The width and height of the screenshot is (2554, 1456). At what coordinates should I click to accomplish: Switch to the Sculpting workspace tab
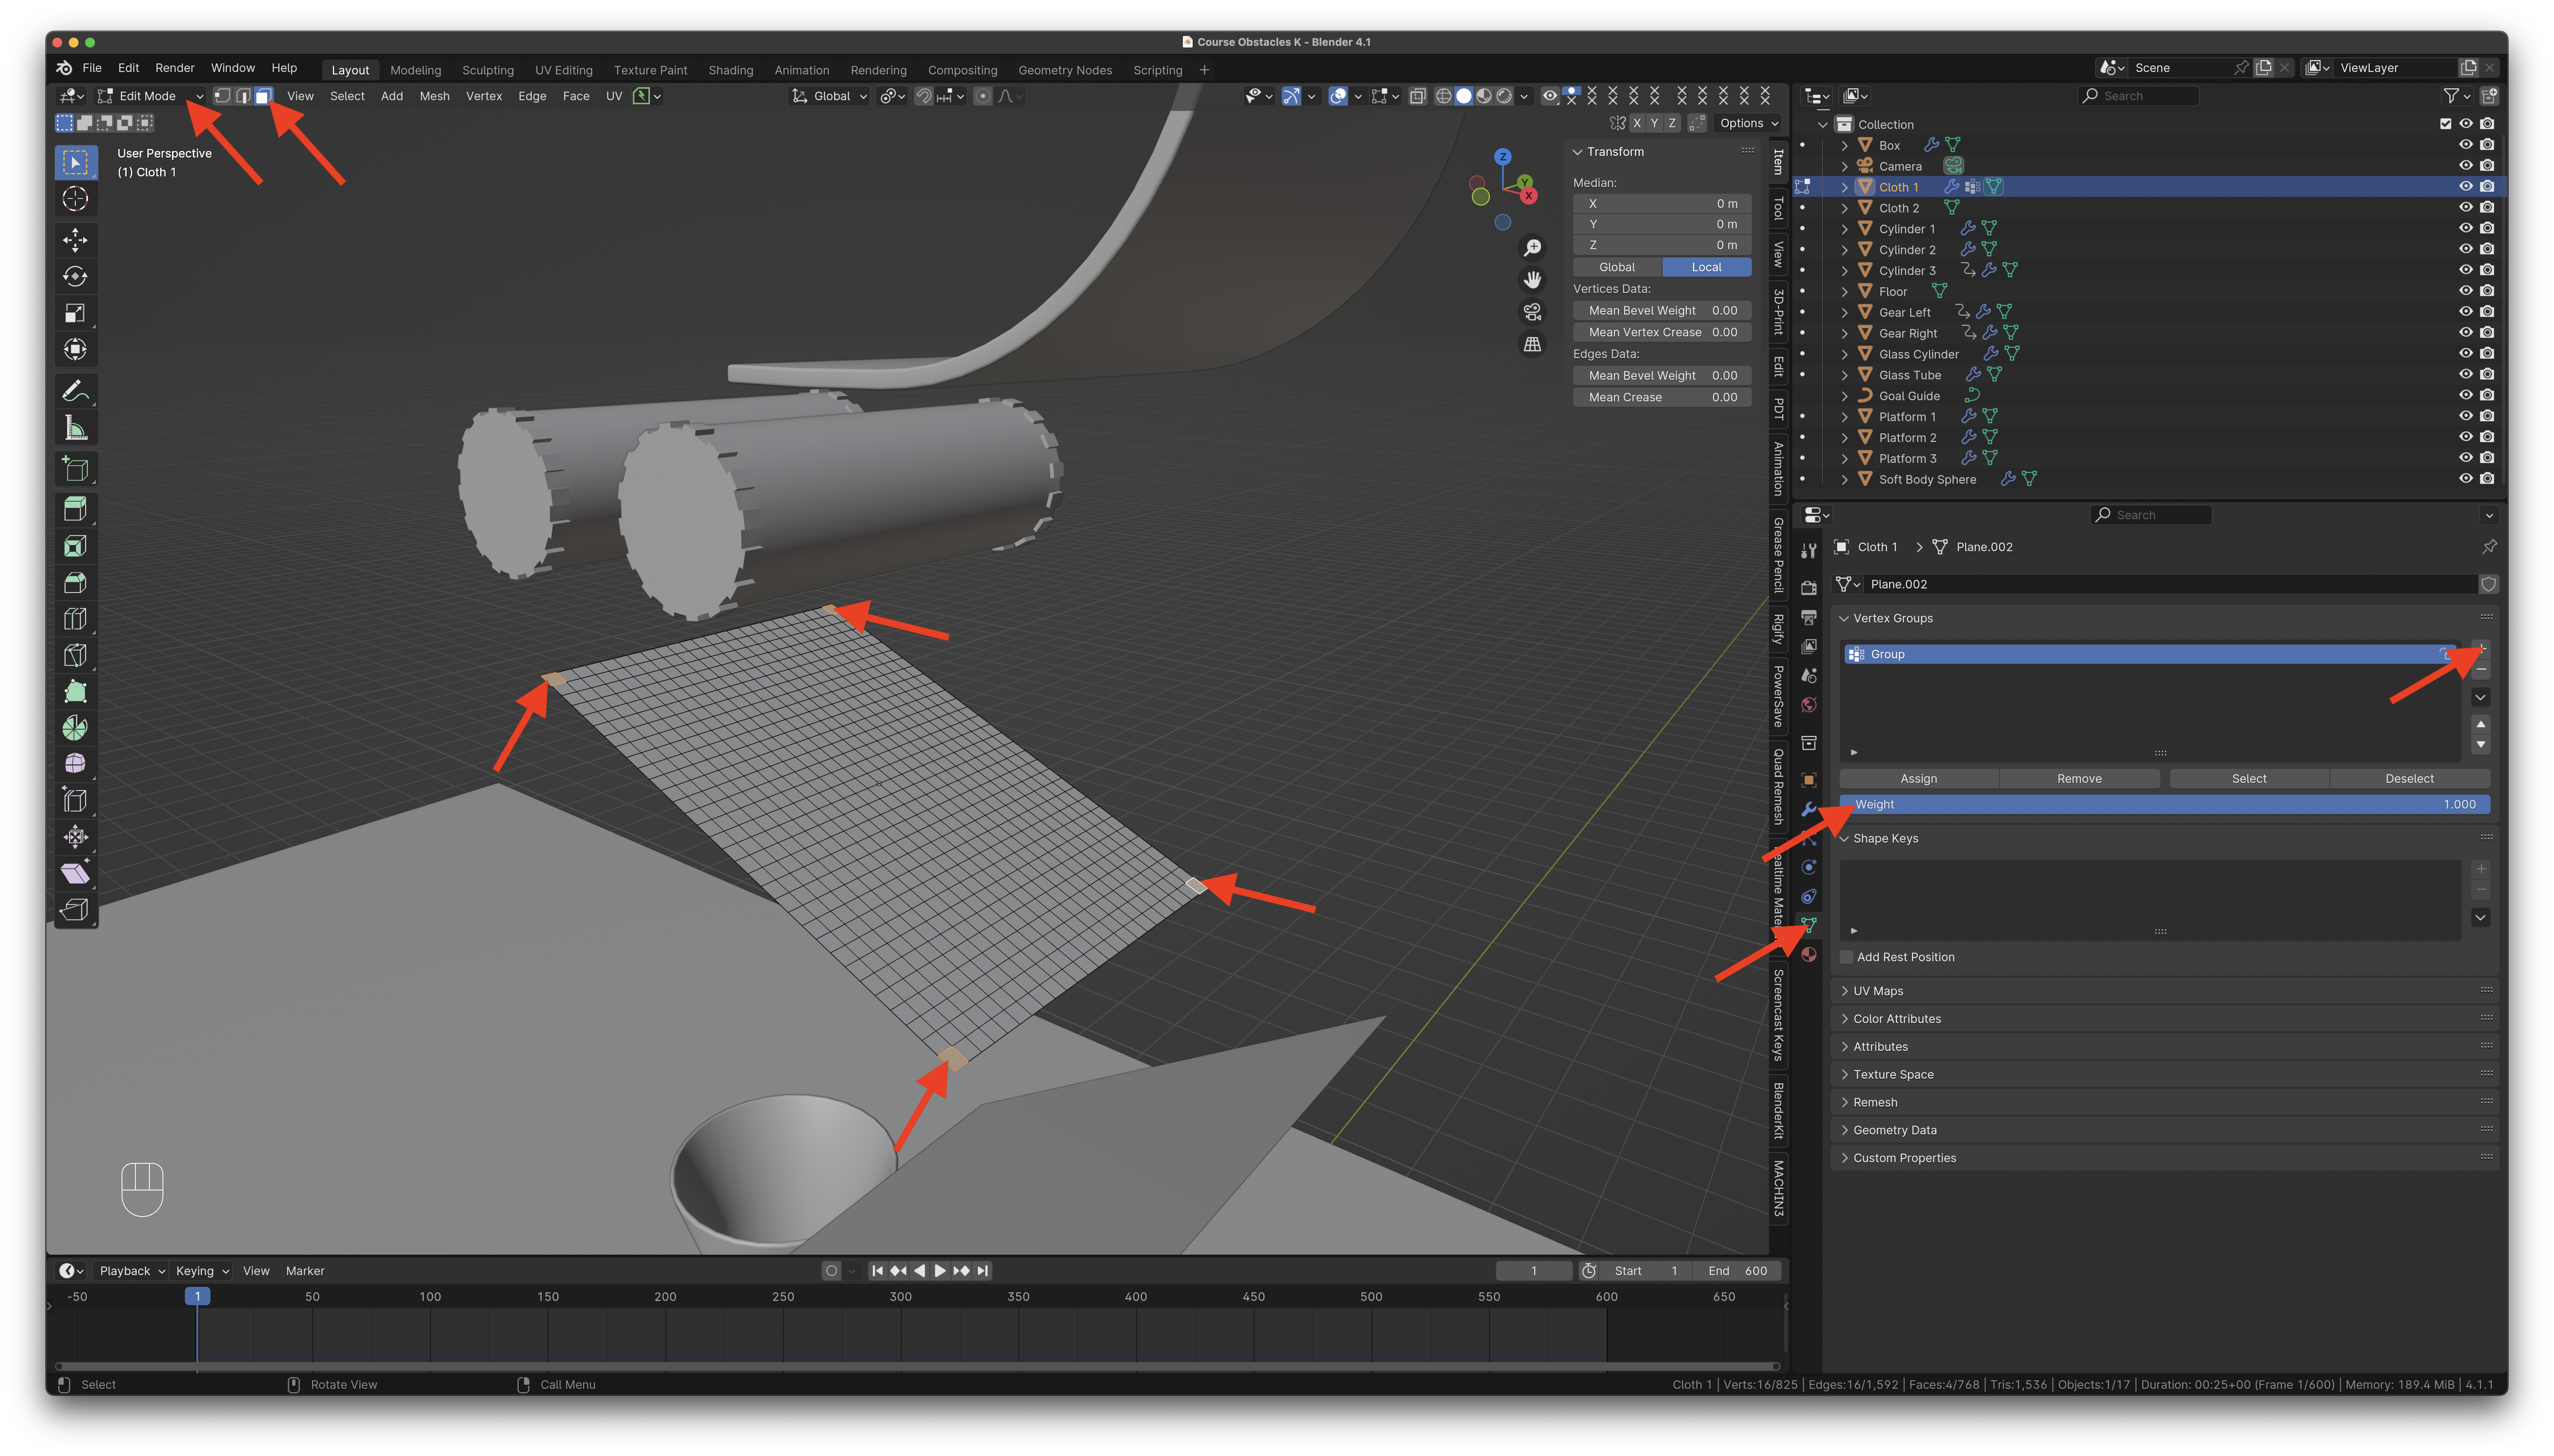tap(488, 70)
